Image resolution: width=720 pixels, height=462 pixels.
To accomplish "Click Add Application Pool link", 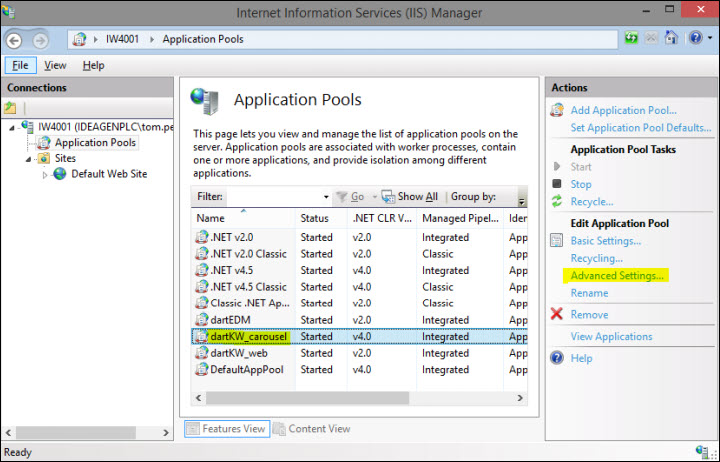I will pyautogui.click(x=623, y=110).
